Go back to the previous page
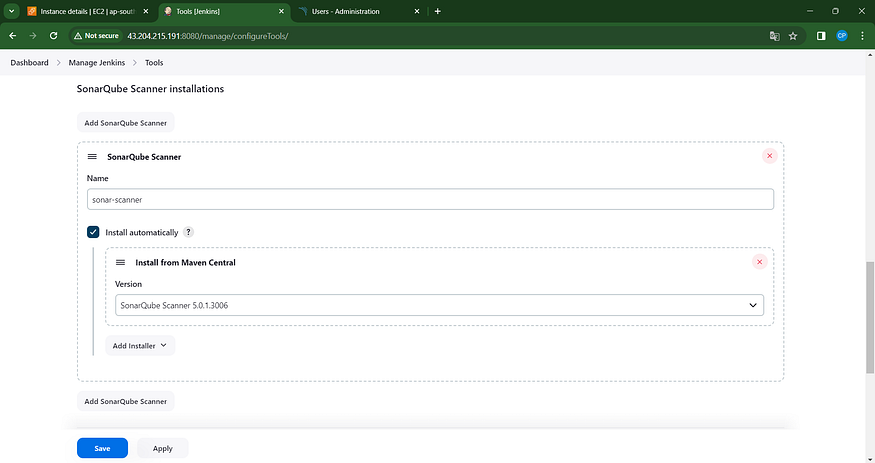 (12, 36)
